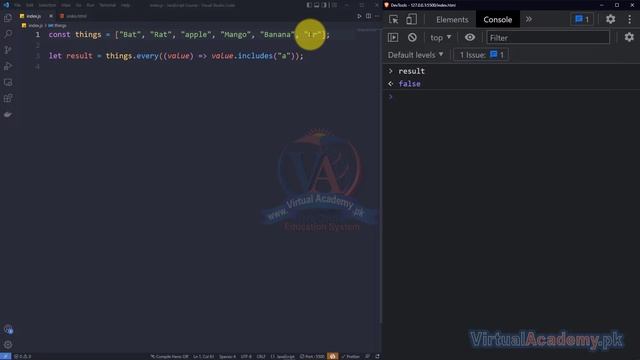Open the top JavaScript context dropdown
This screenshot has height=360, width=640.
click(x=440, y=38)
